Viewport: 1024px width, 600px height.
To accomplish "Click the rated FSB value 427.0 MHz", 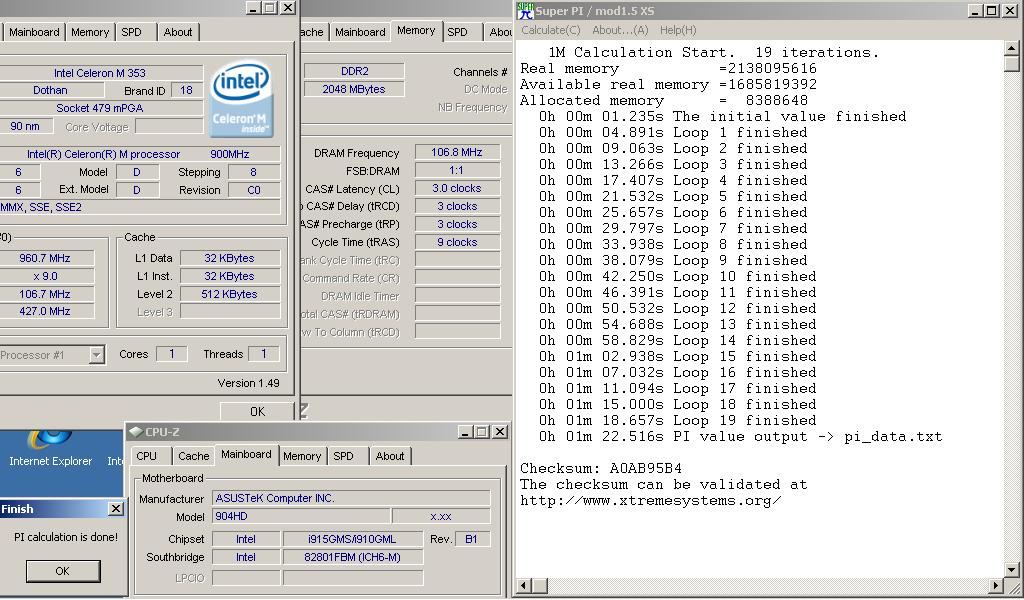I will [x=45, y=311].
